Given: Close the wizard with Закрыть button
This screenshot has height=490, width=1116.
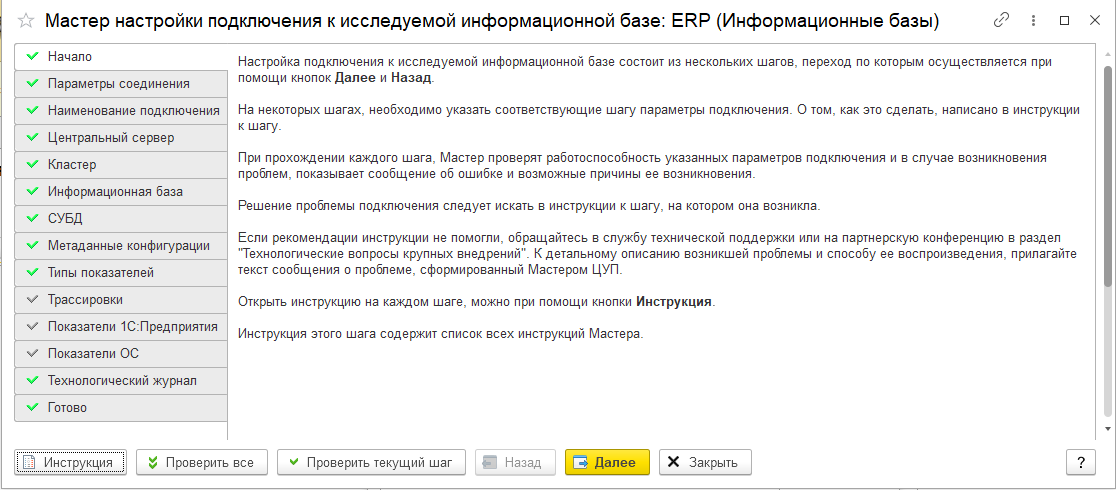Looking at the screenshot, I should coord(705,462).
